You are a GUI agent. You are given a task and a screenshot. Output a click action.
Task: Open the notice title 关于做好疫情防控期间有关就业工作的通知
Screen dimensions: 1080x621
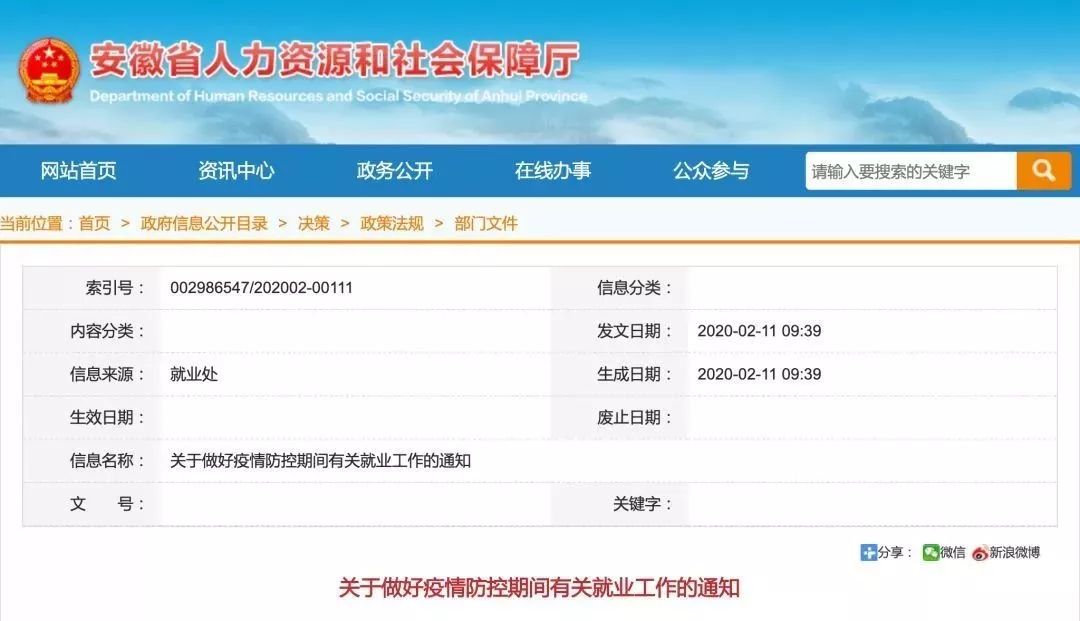(x=540, y=590)
